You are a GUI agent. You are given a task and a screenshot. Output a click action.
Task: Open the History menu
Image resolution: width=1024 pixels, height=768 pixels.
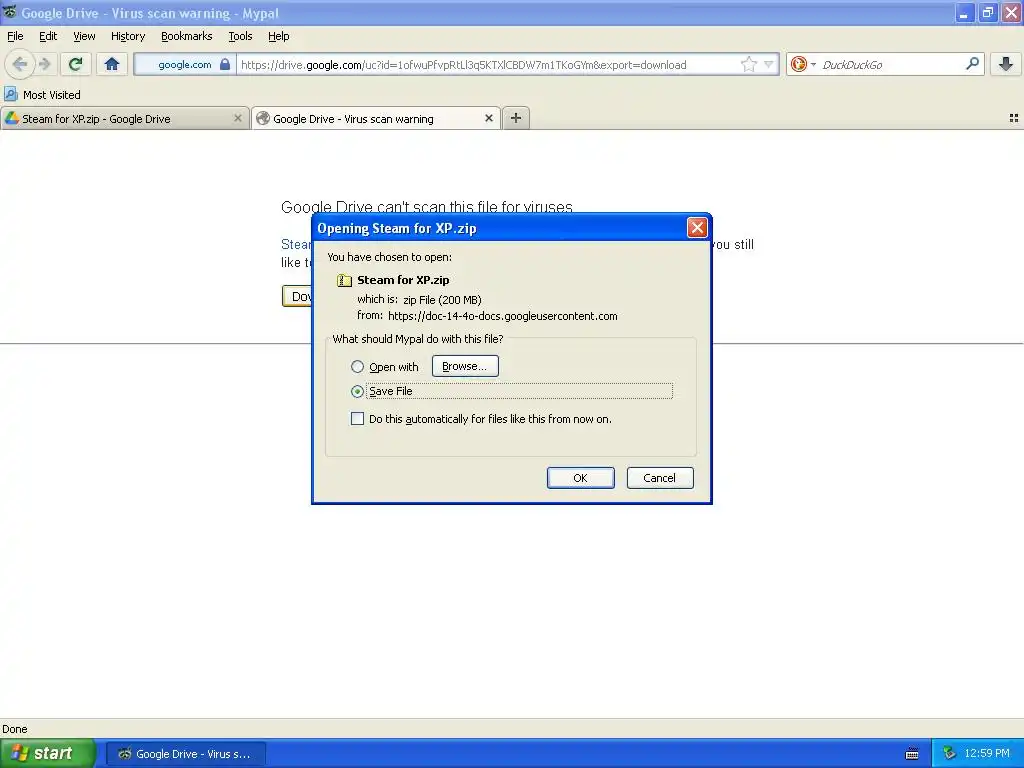pos(128,36)
